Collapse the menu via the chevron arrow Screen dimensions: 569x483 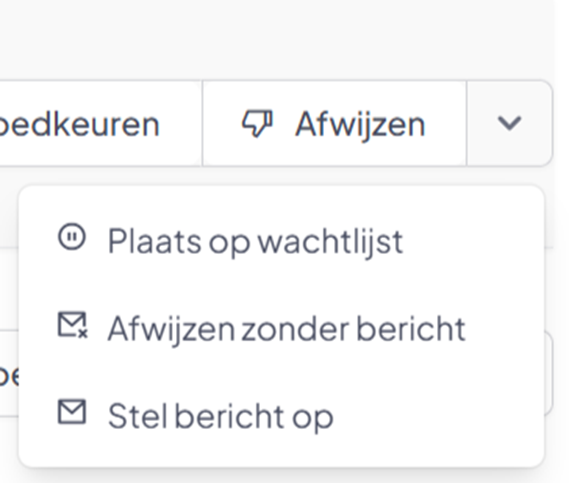(x=509, y=123)
